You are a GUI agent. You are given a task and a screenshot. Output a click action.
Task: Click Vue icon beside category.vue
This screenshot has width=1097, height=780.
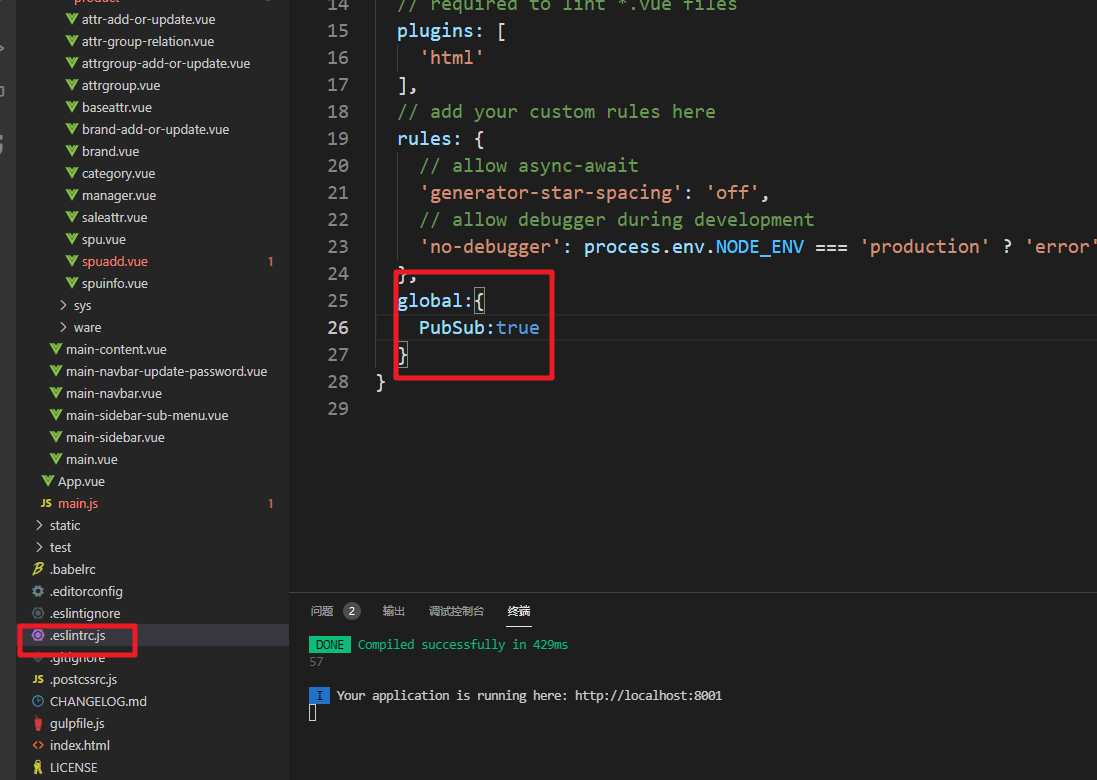coord(71,173)
